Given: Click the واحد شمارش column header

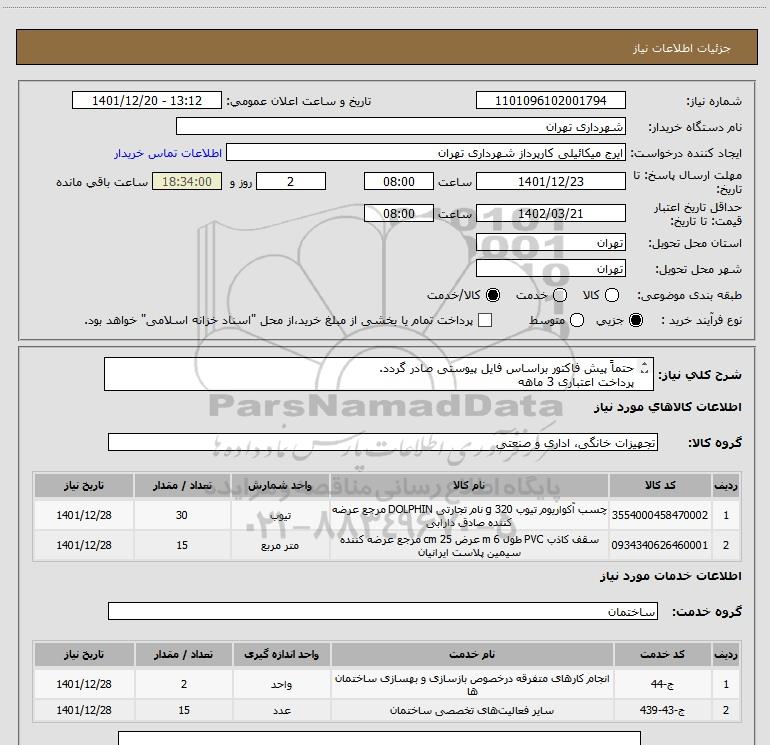Looking at the screenshot, I should [x=280, y=485].
